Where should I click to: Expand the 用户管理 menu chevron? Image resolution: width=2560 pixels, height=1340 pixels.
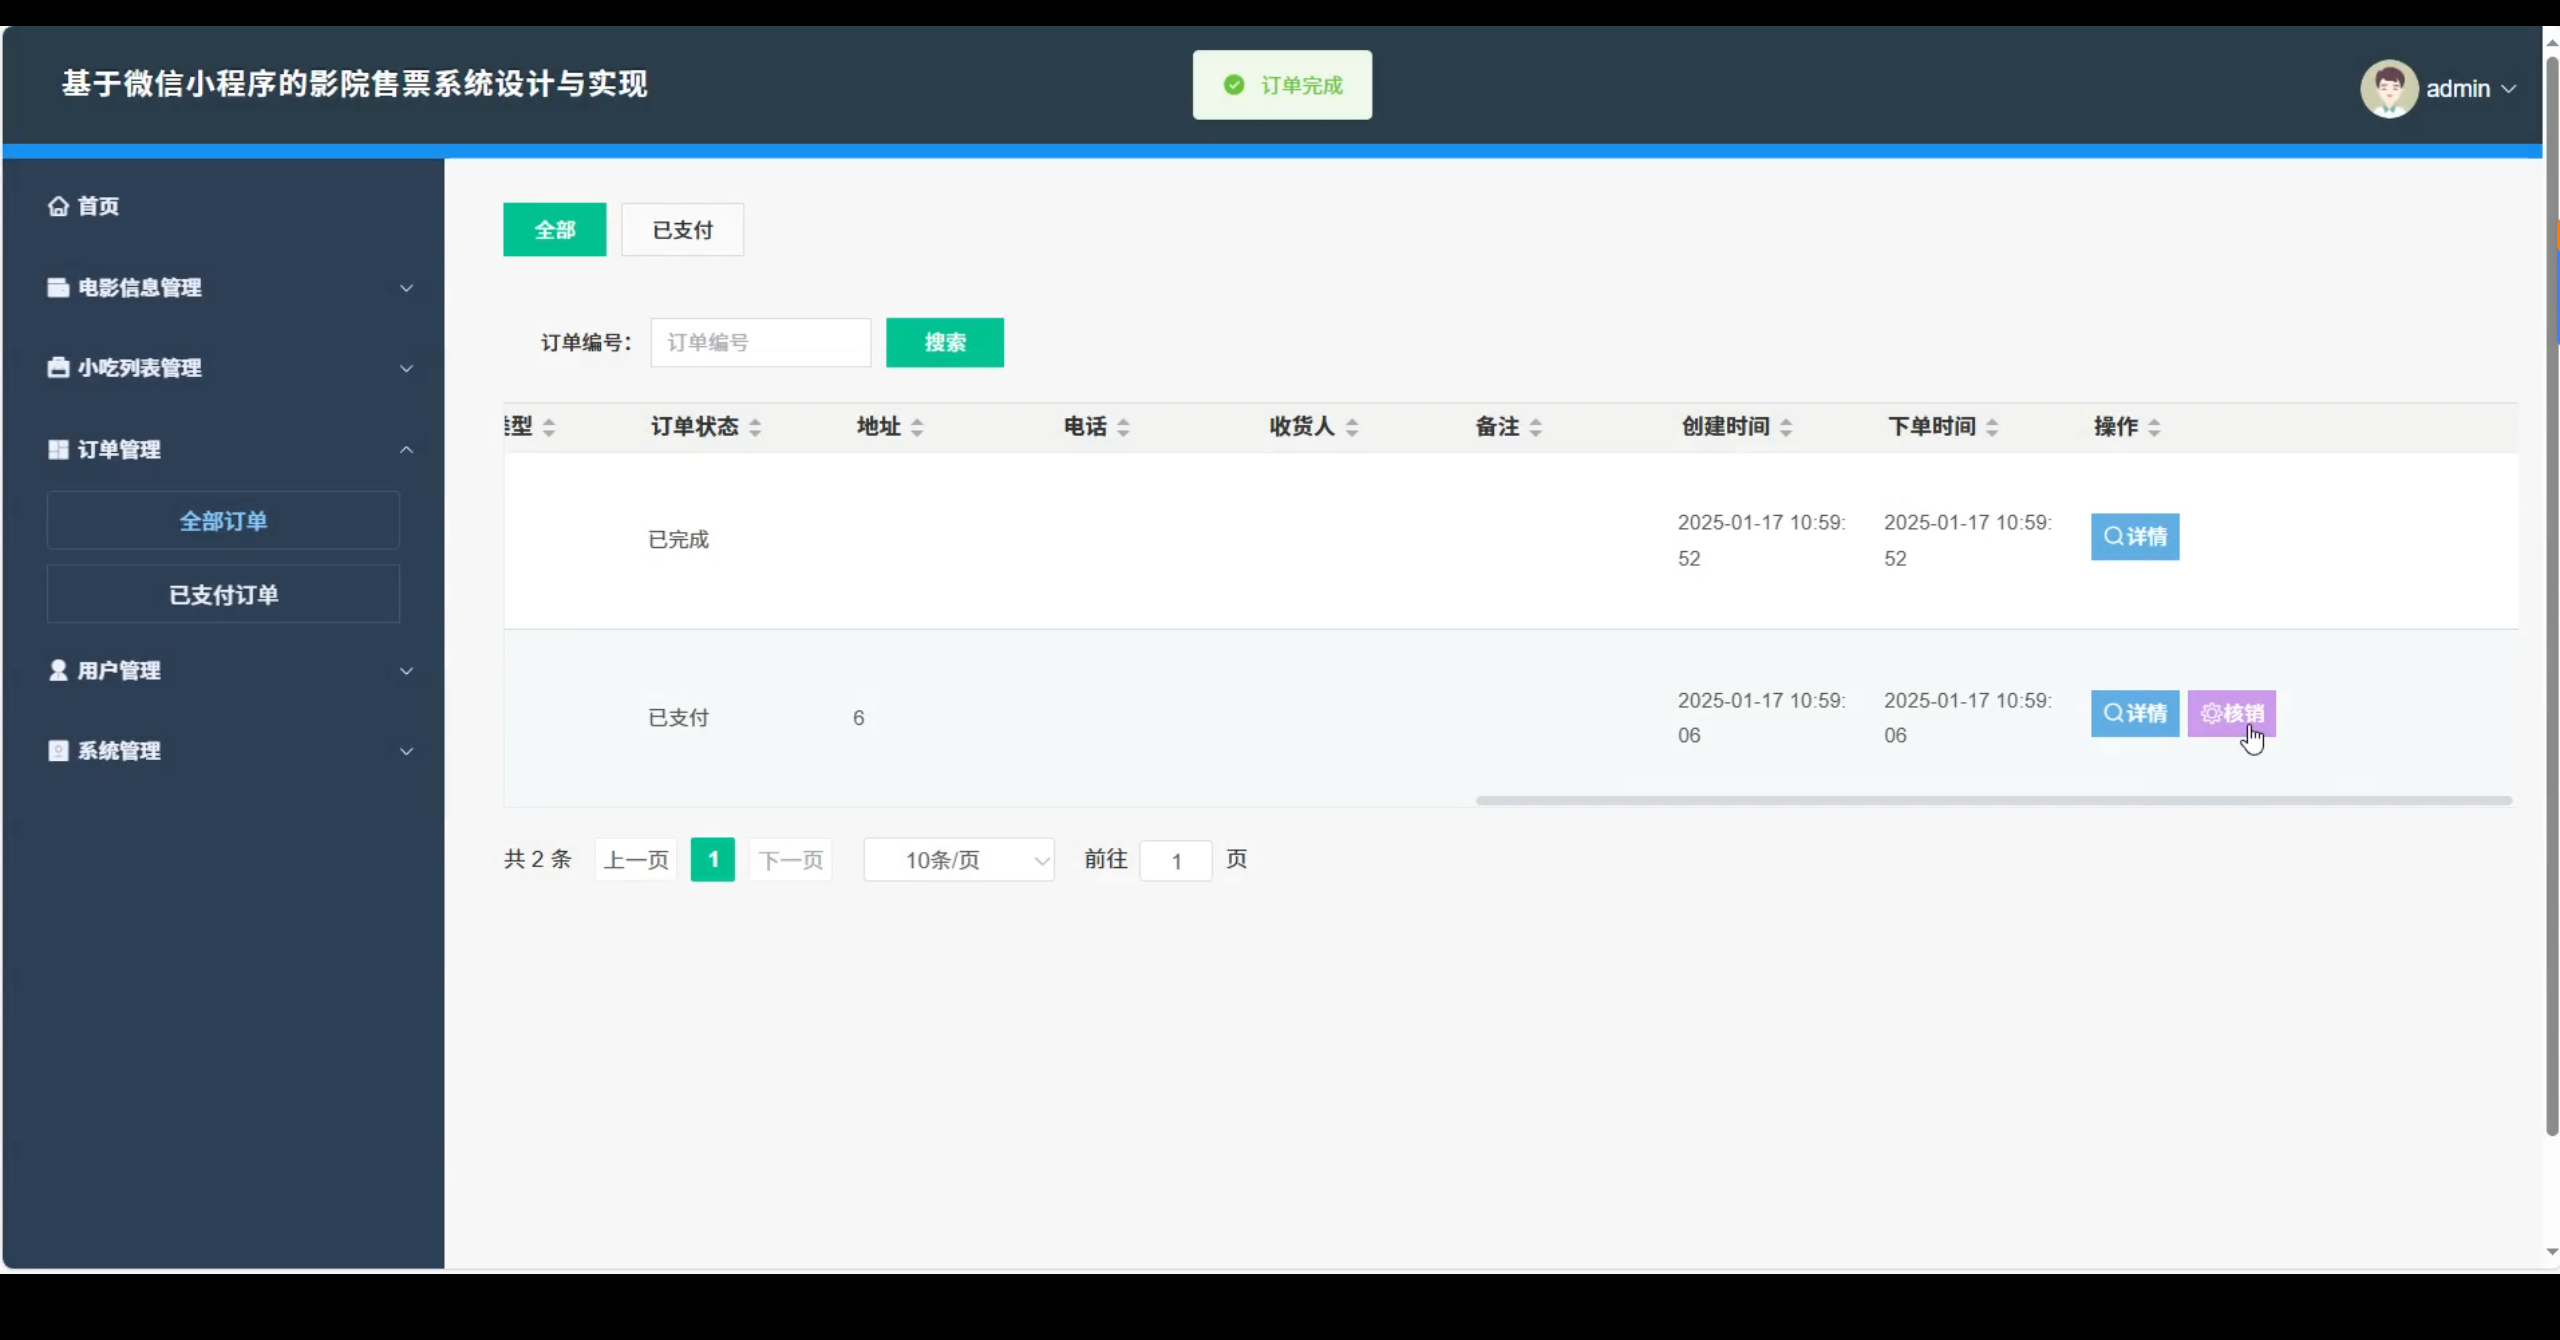pos(406,671)
